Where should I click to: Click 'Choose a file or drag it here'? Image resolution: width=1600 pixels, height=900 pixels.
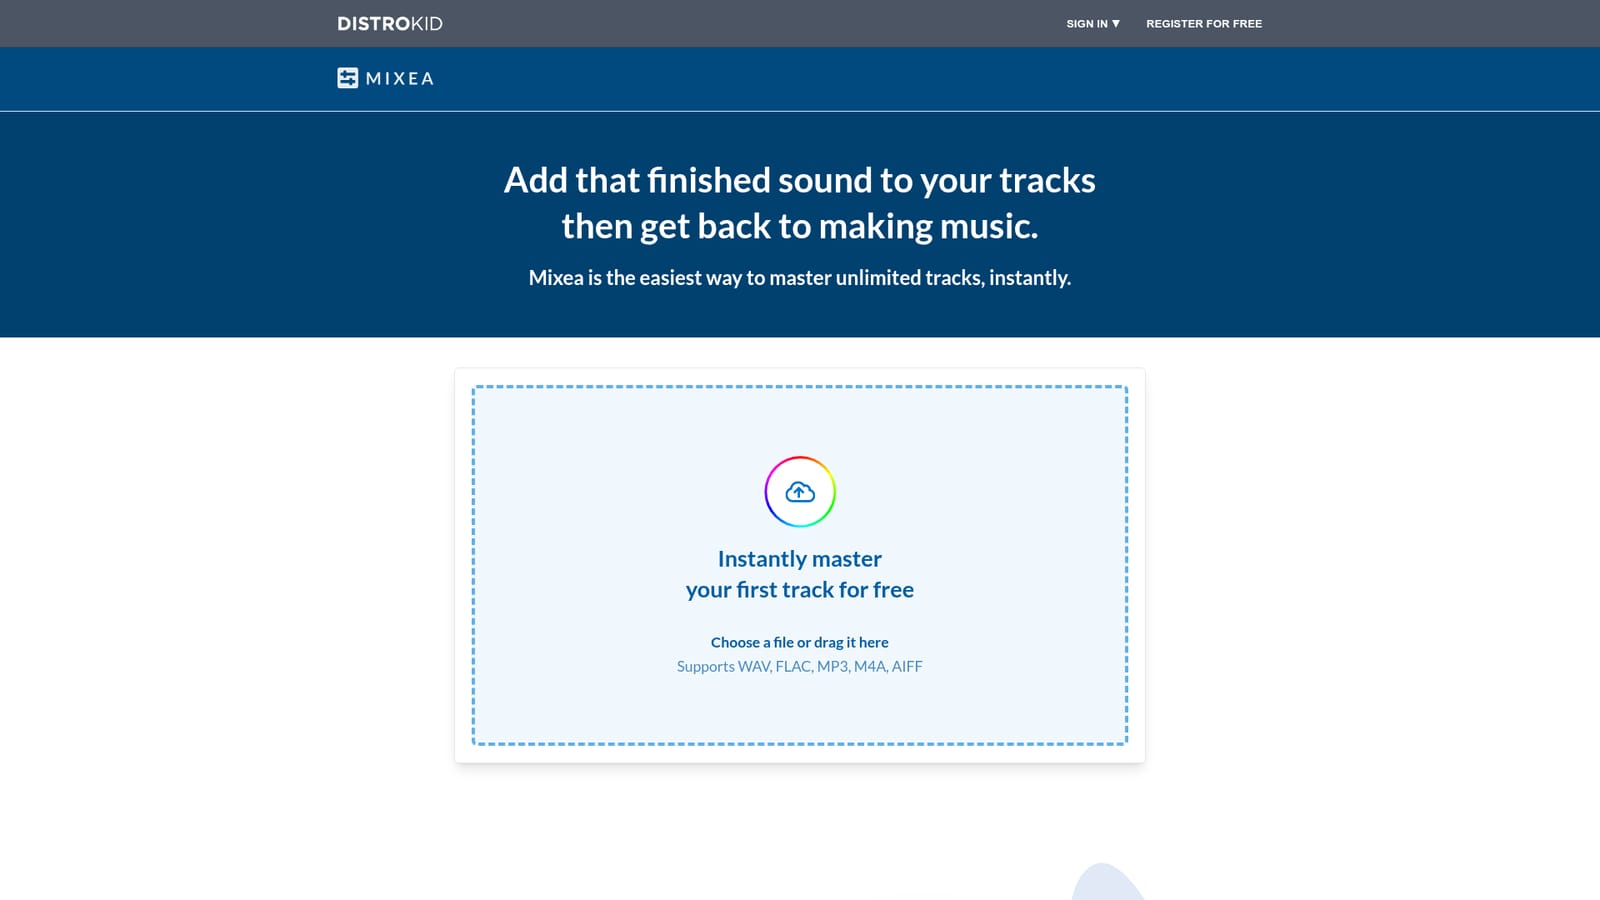tap(800, 642)
